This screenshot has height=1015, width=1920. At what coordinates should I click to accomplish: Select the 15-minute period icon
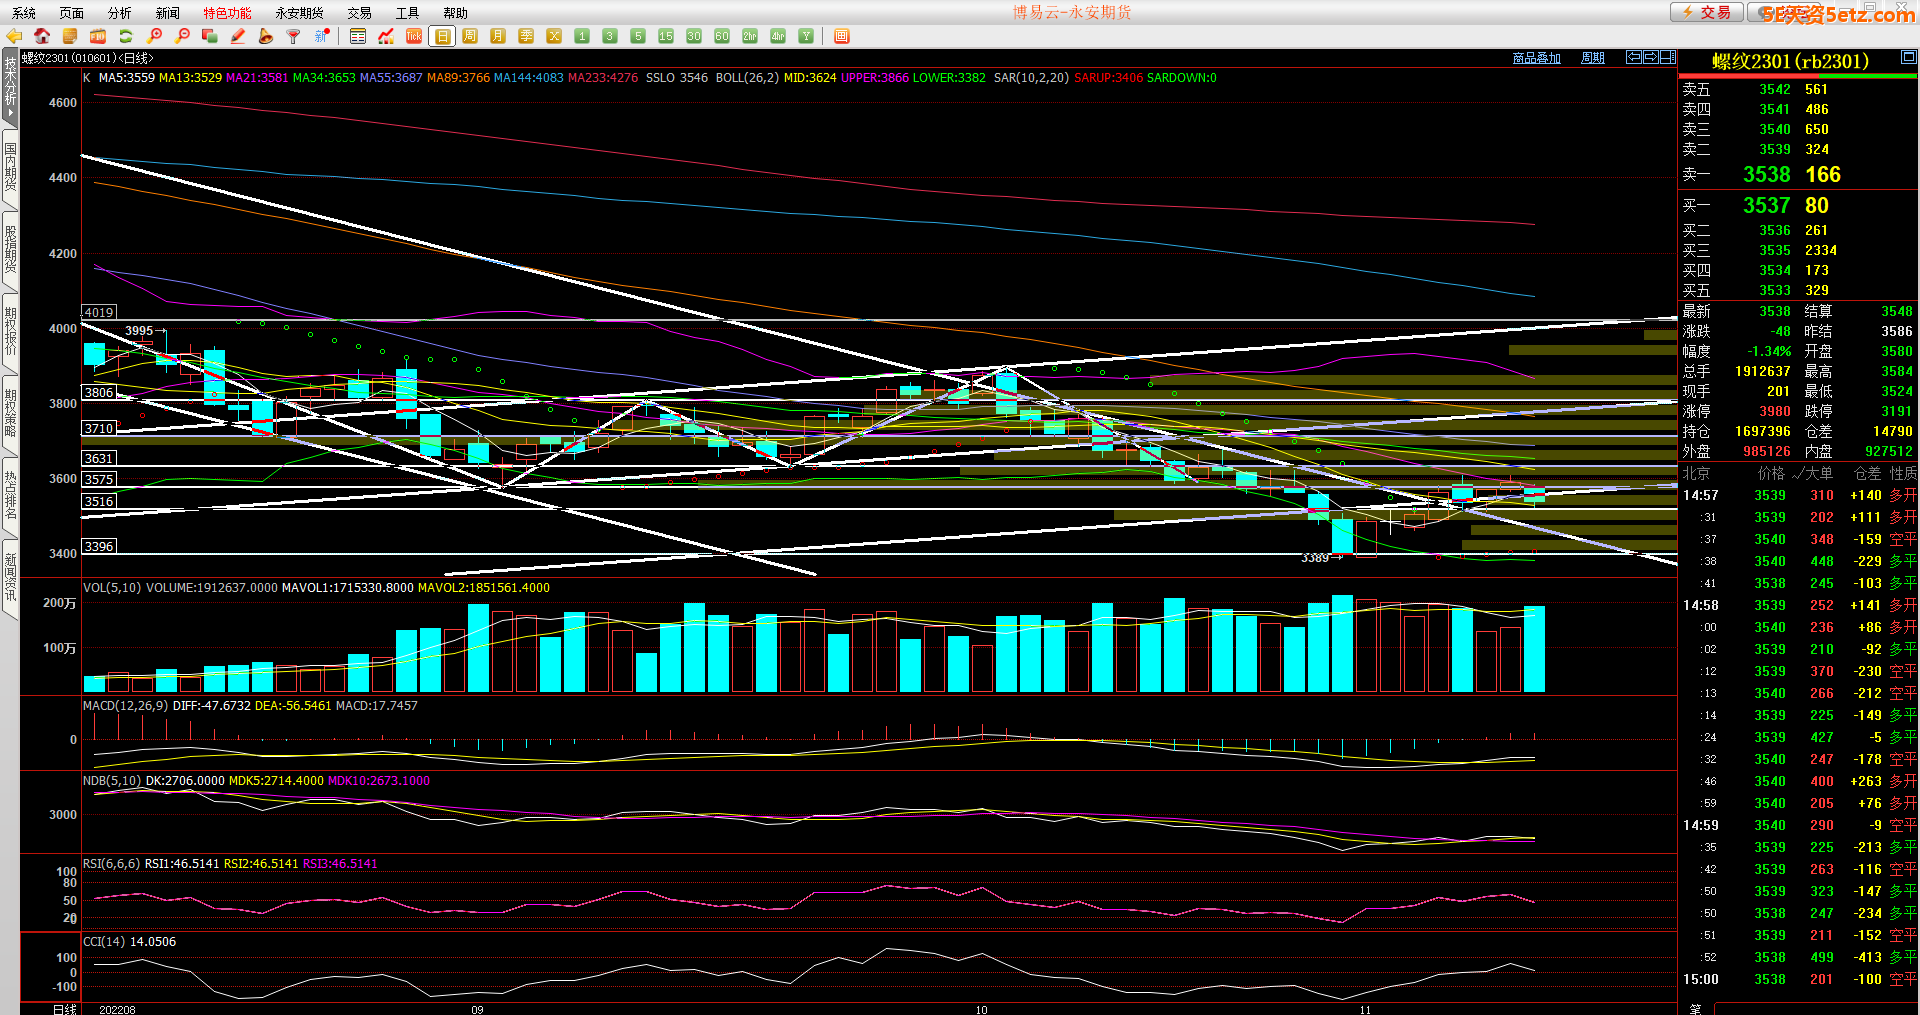[666, 36]
